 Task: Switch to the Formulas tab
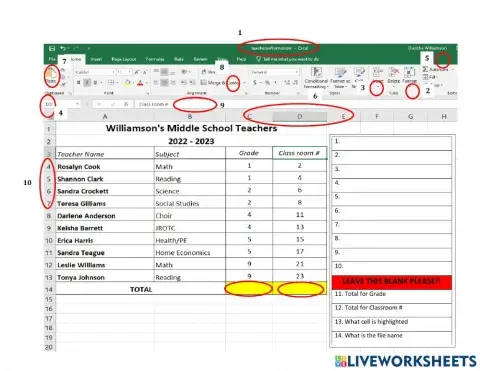coord(155,59)
